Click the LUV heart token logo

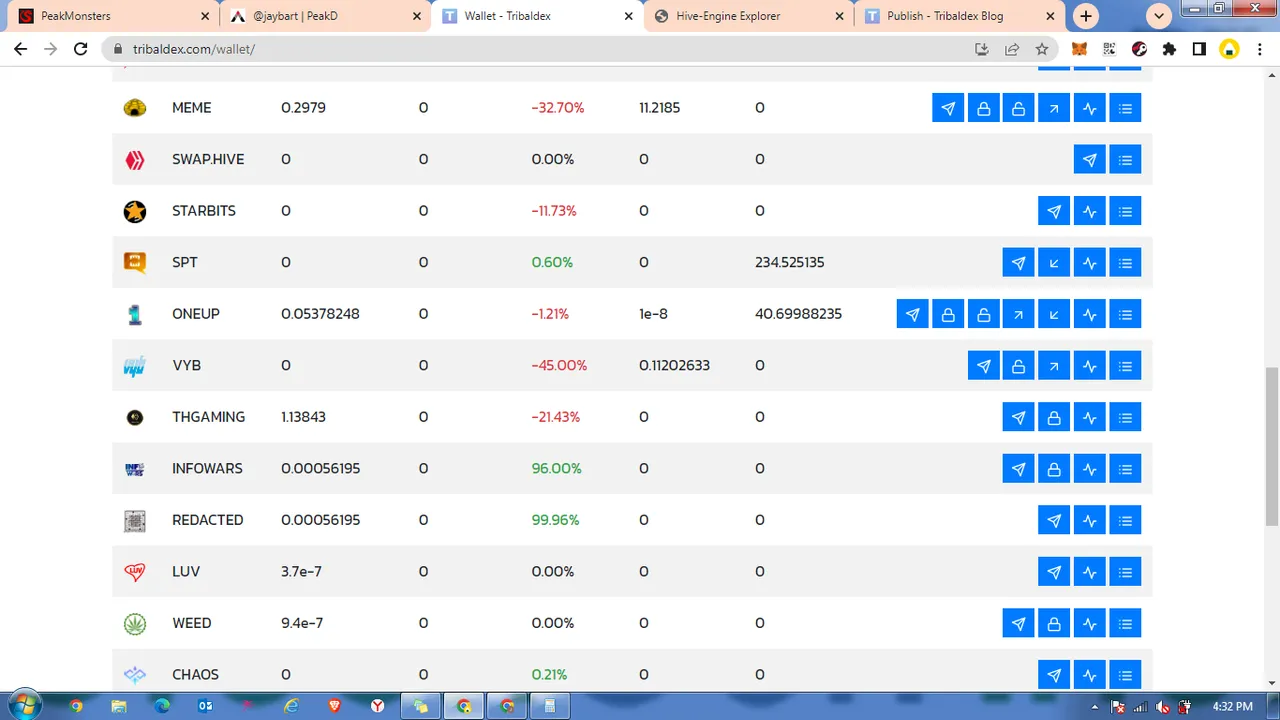click(135, 572)
